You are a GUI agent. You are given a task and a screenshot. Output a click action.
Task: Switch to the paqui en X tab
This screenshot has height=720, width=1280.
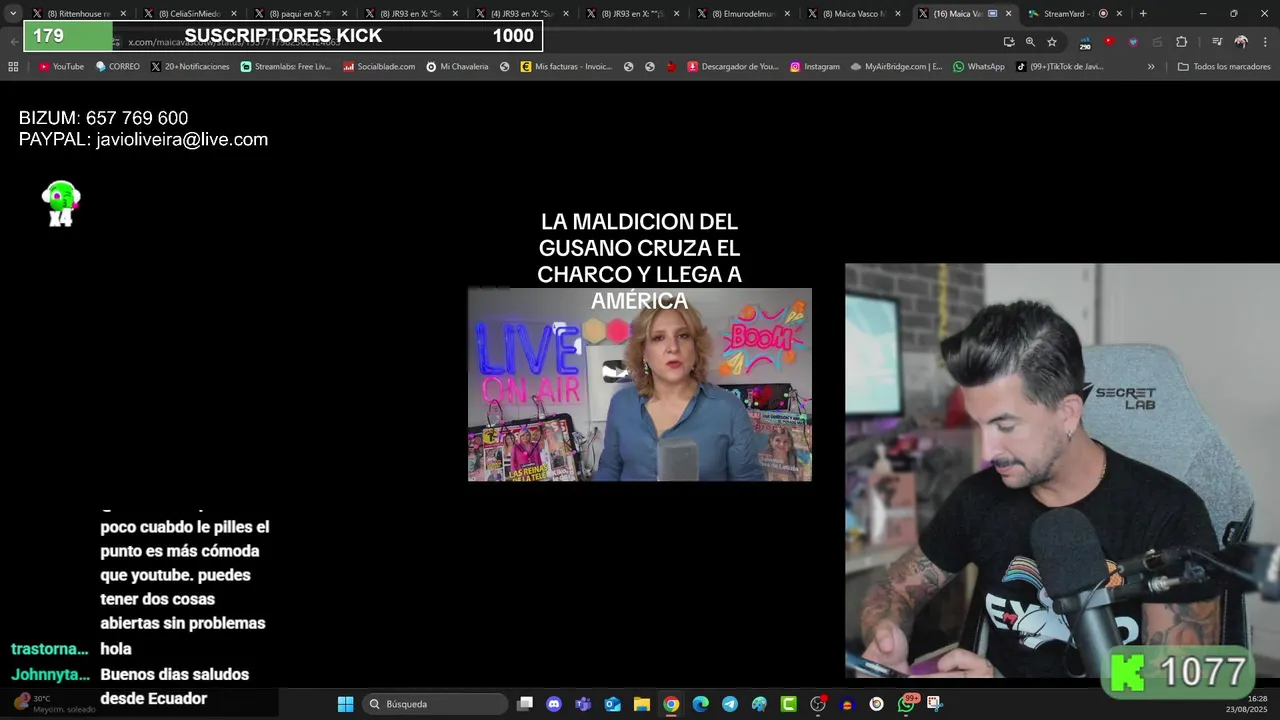click(x=301, y=13)
